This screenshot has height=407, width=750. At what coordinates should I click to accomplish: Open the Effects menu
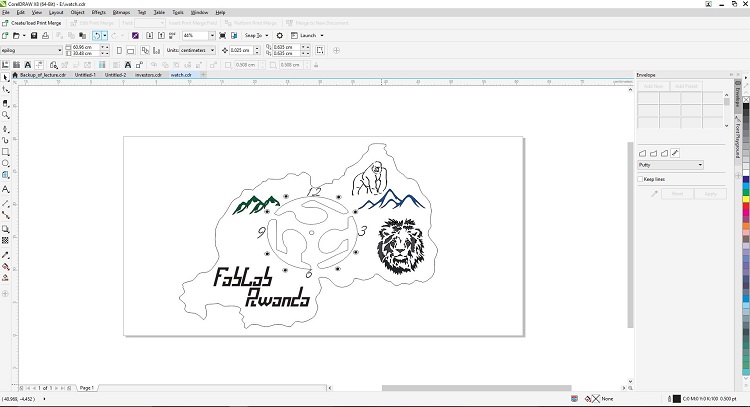(x=99, y=12)
